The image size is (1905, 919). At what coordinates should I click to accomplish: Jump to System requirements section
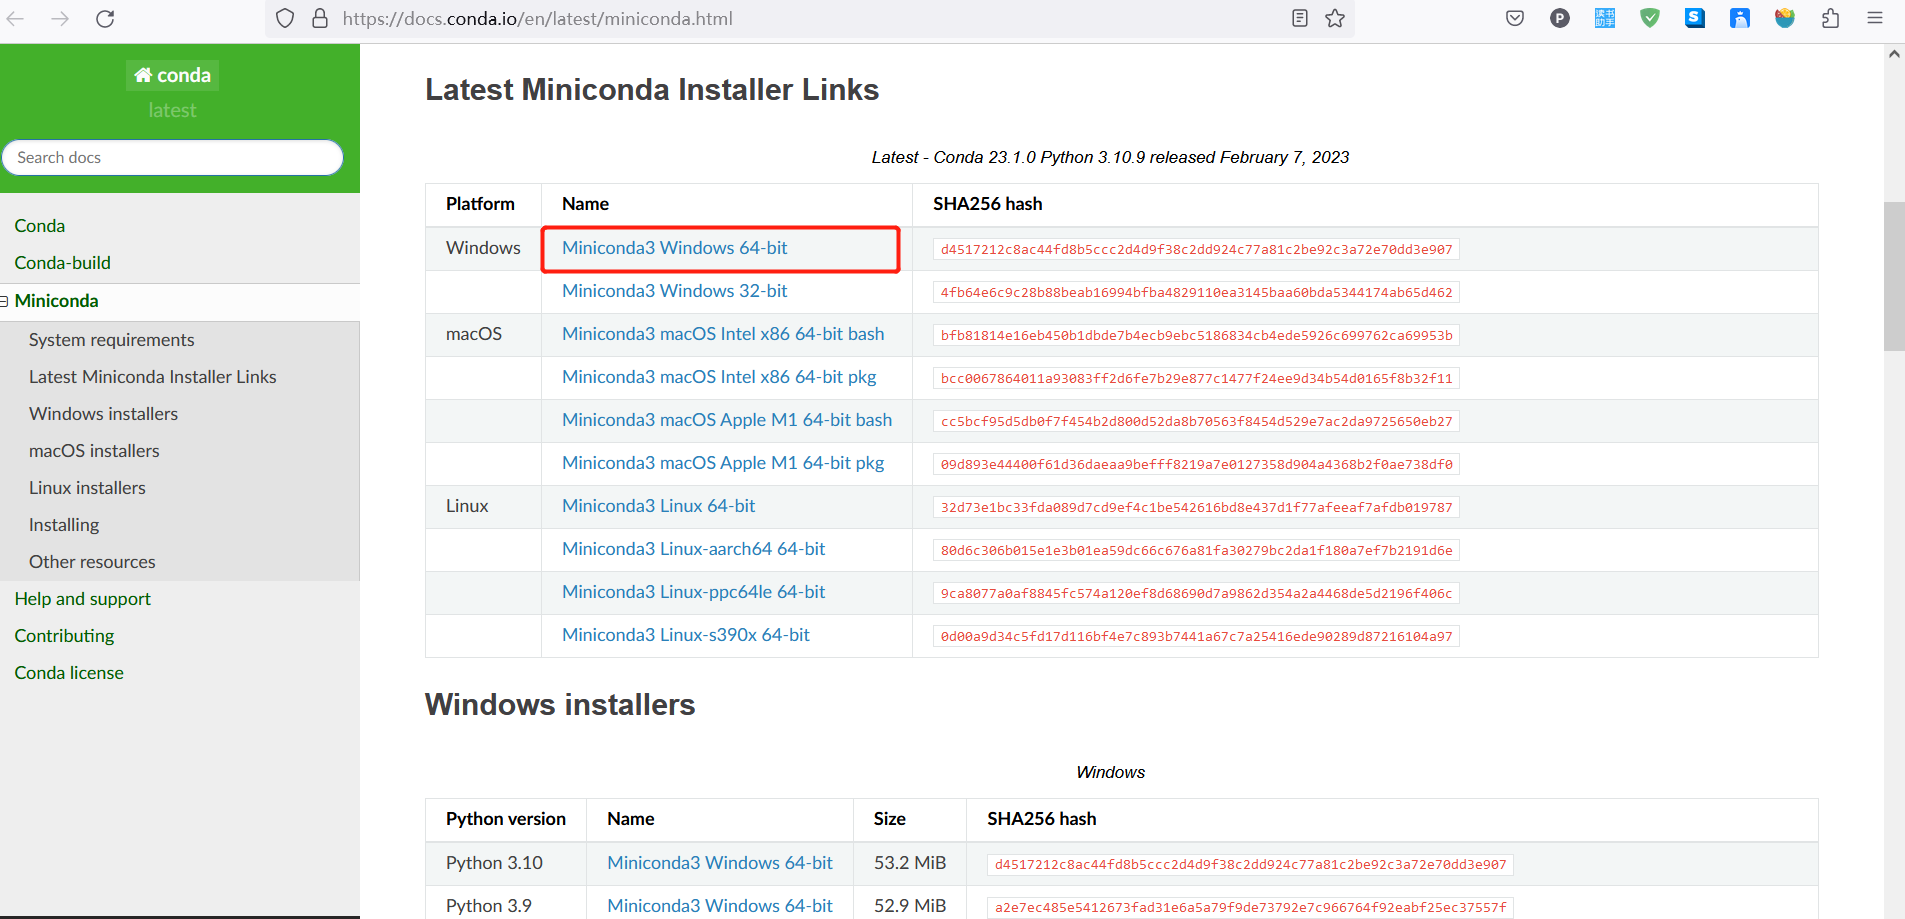pos(112,340)
